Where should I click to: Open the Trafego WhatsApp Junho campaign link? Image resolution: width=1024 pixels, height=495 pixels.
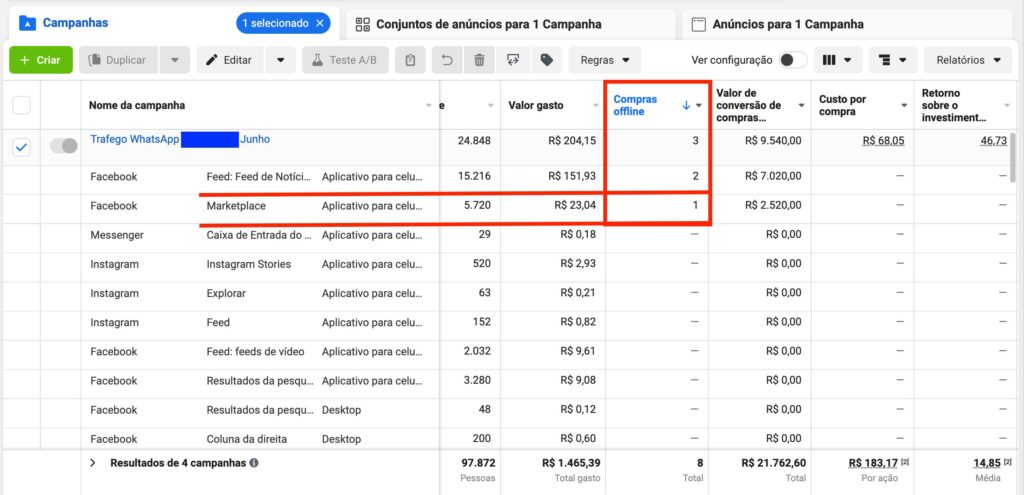pos(180,139)
